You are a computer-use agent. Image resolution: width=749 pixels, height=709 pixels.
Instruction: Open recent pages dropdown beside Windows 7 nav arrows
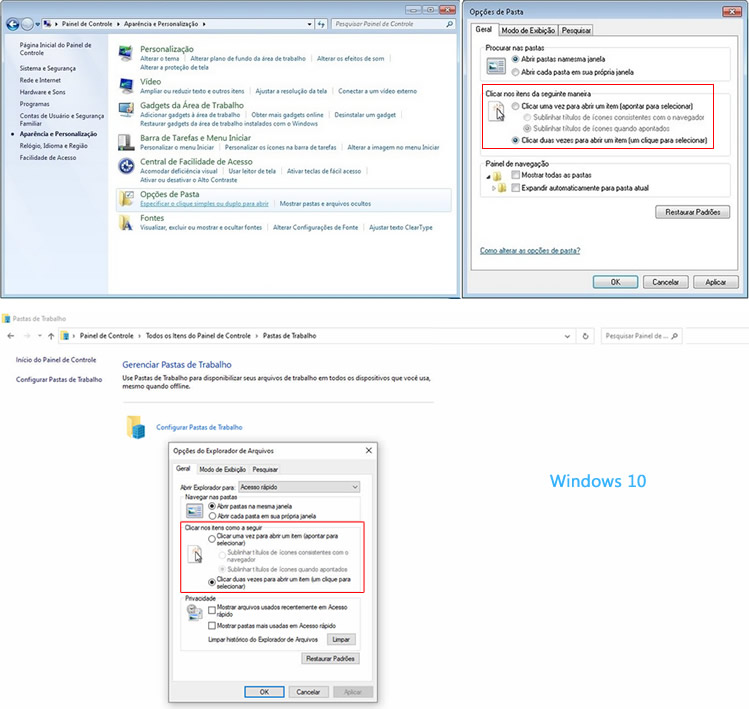point(38,24)
